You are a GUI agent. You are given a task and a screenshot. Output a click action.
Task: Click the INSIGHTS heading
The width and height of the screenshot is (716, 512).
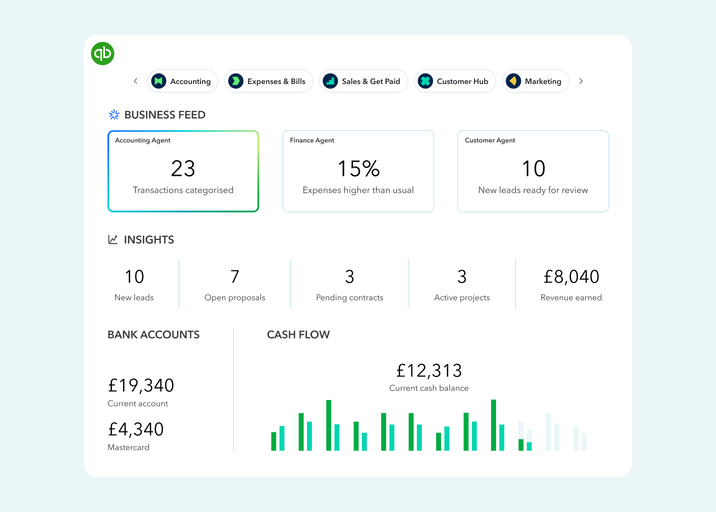click(x=149, y=240)
